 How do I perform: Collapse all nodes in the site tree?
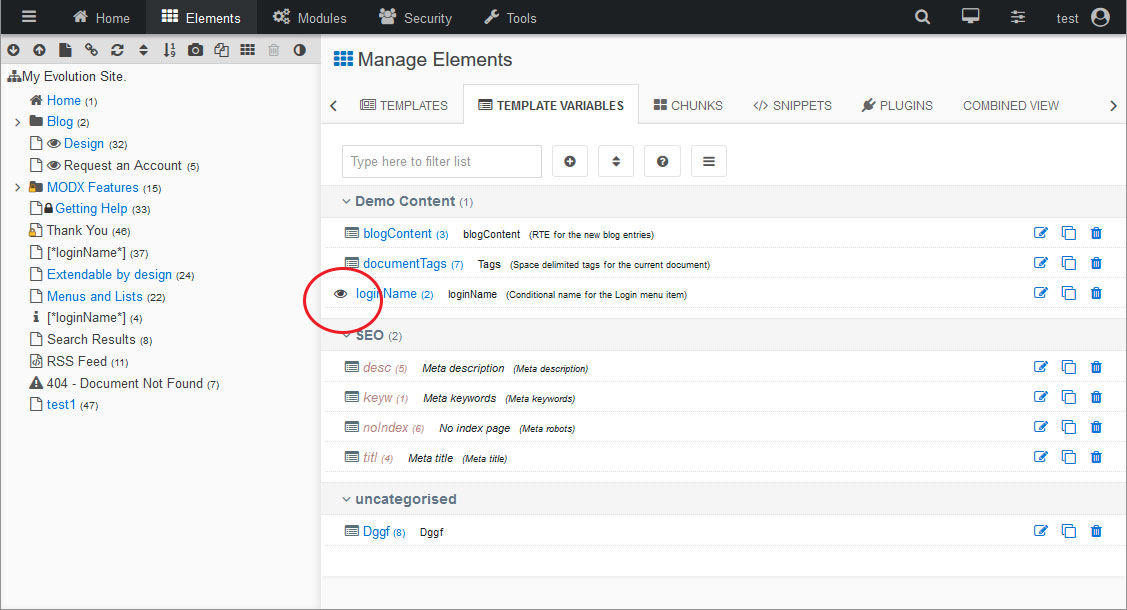click(39, 49)
